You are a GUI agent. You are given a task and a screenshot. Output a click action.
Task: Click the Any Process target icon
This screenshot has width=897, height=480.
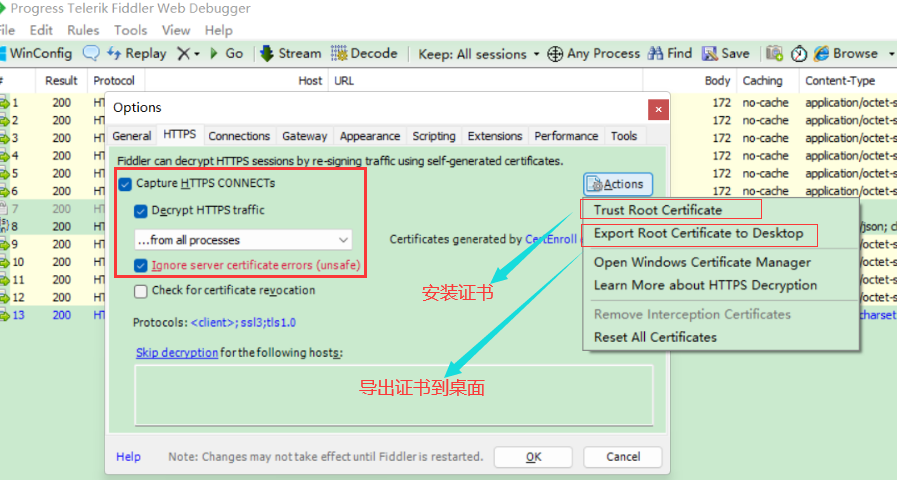[x=555, y=54]
